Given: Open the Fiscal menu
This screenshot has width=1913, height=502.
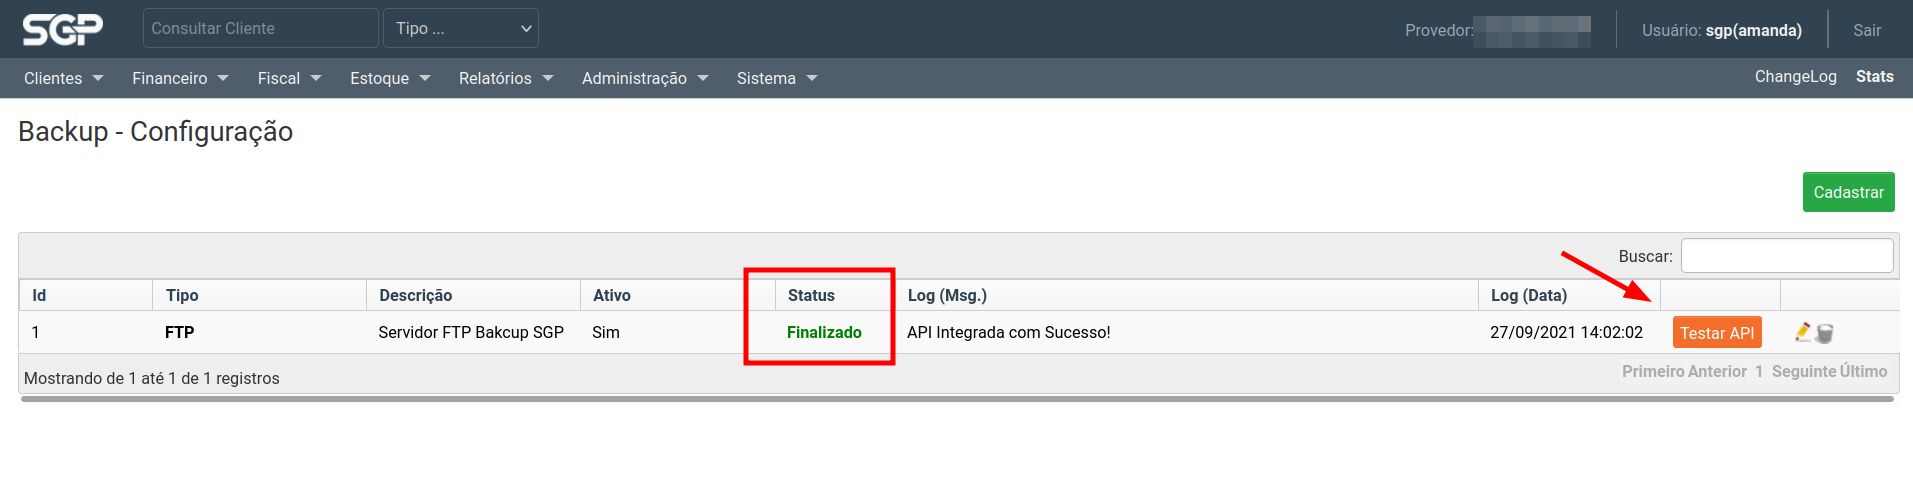Looking at the screenshot, I should 289,78.
